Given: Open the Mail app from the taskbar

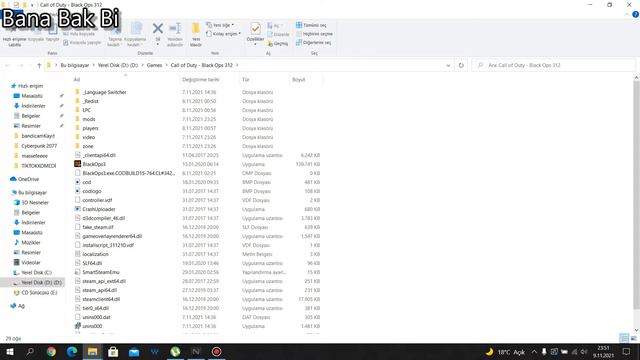Looking at the screenshot, I should [x=134, y=351].
